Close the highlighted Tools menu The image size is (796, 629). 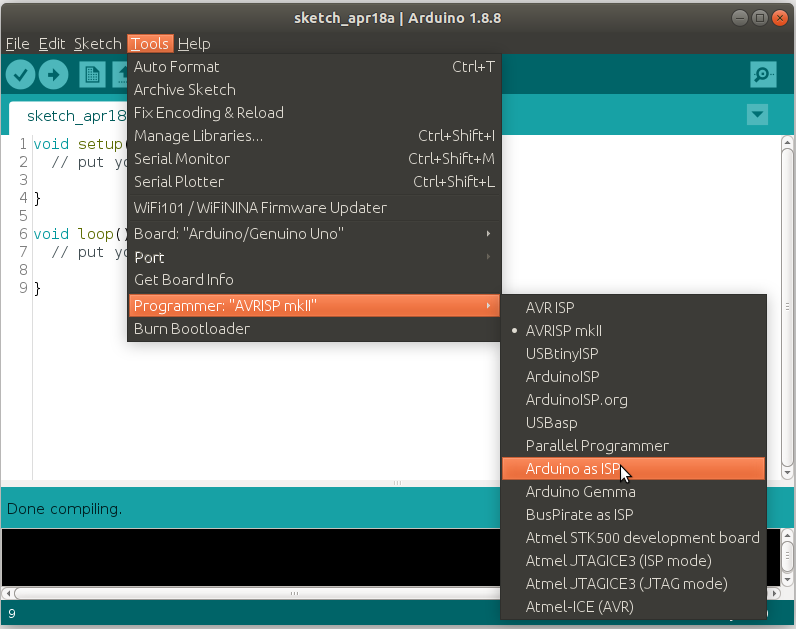pos(150,44)
